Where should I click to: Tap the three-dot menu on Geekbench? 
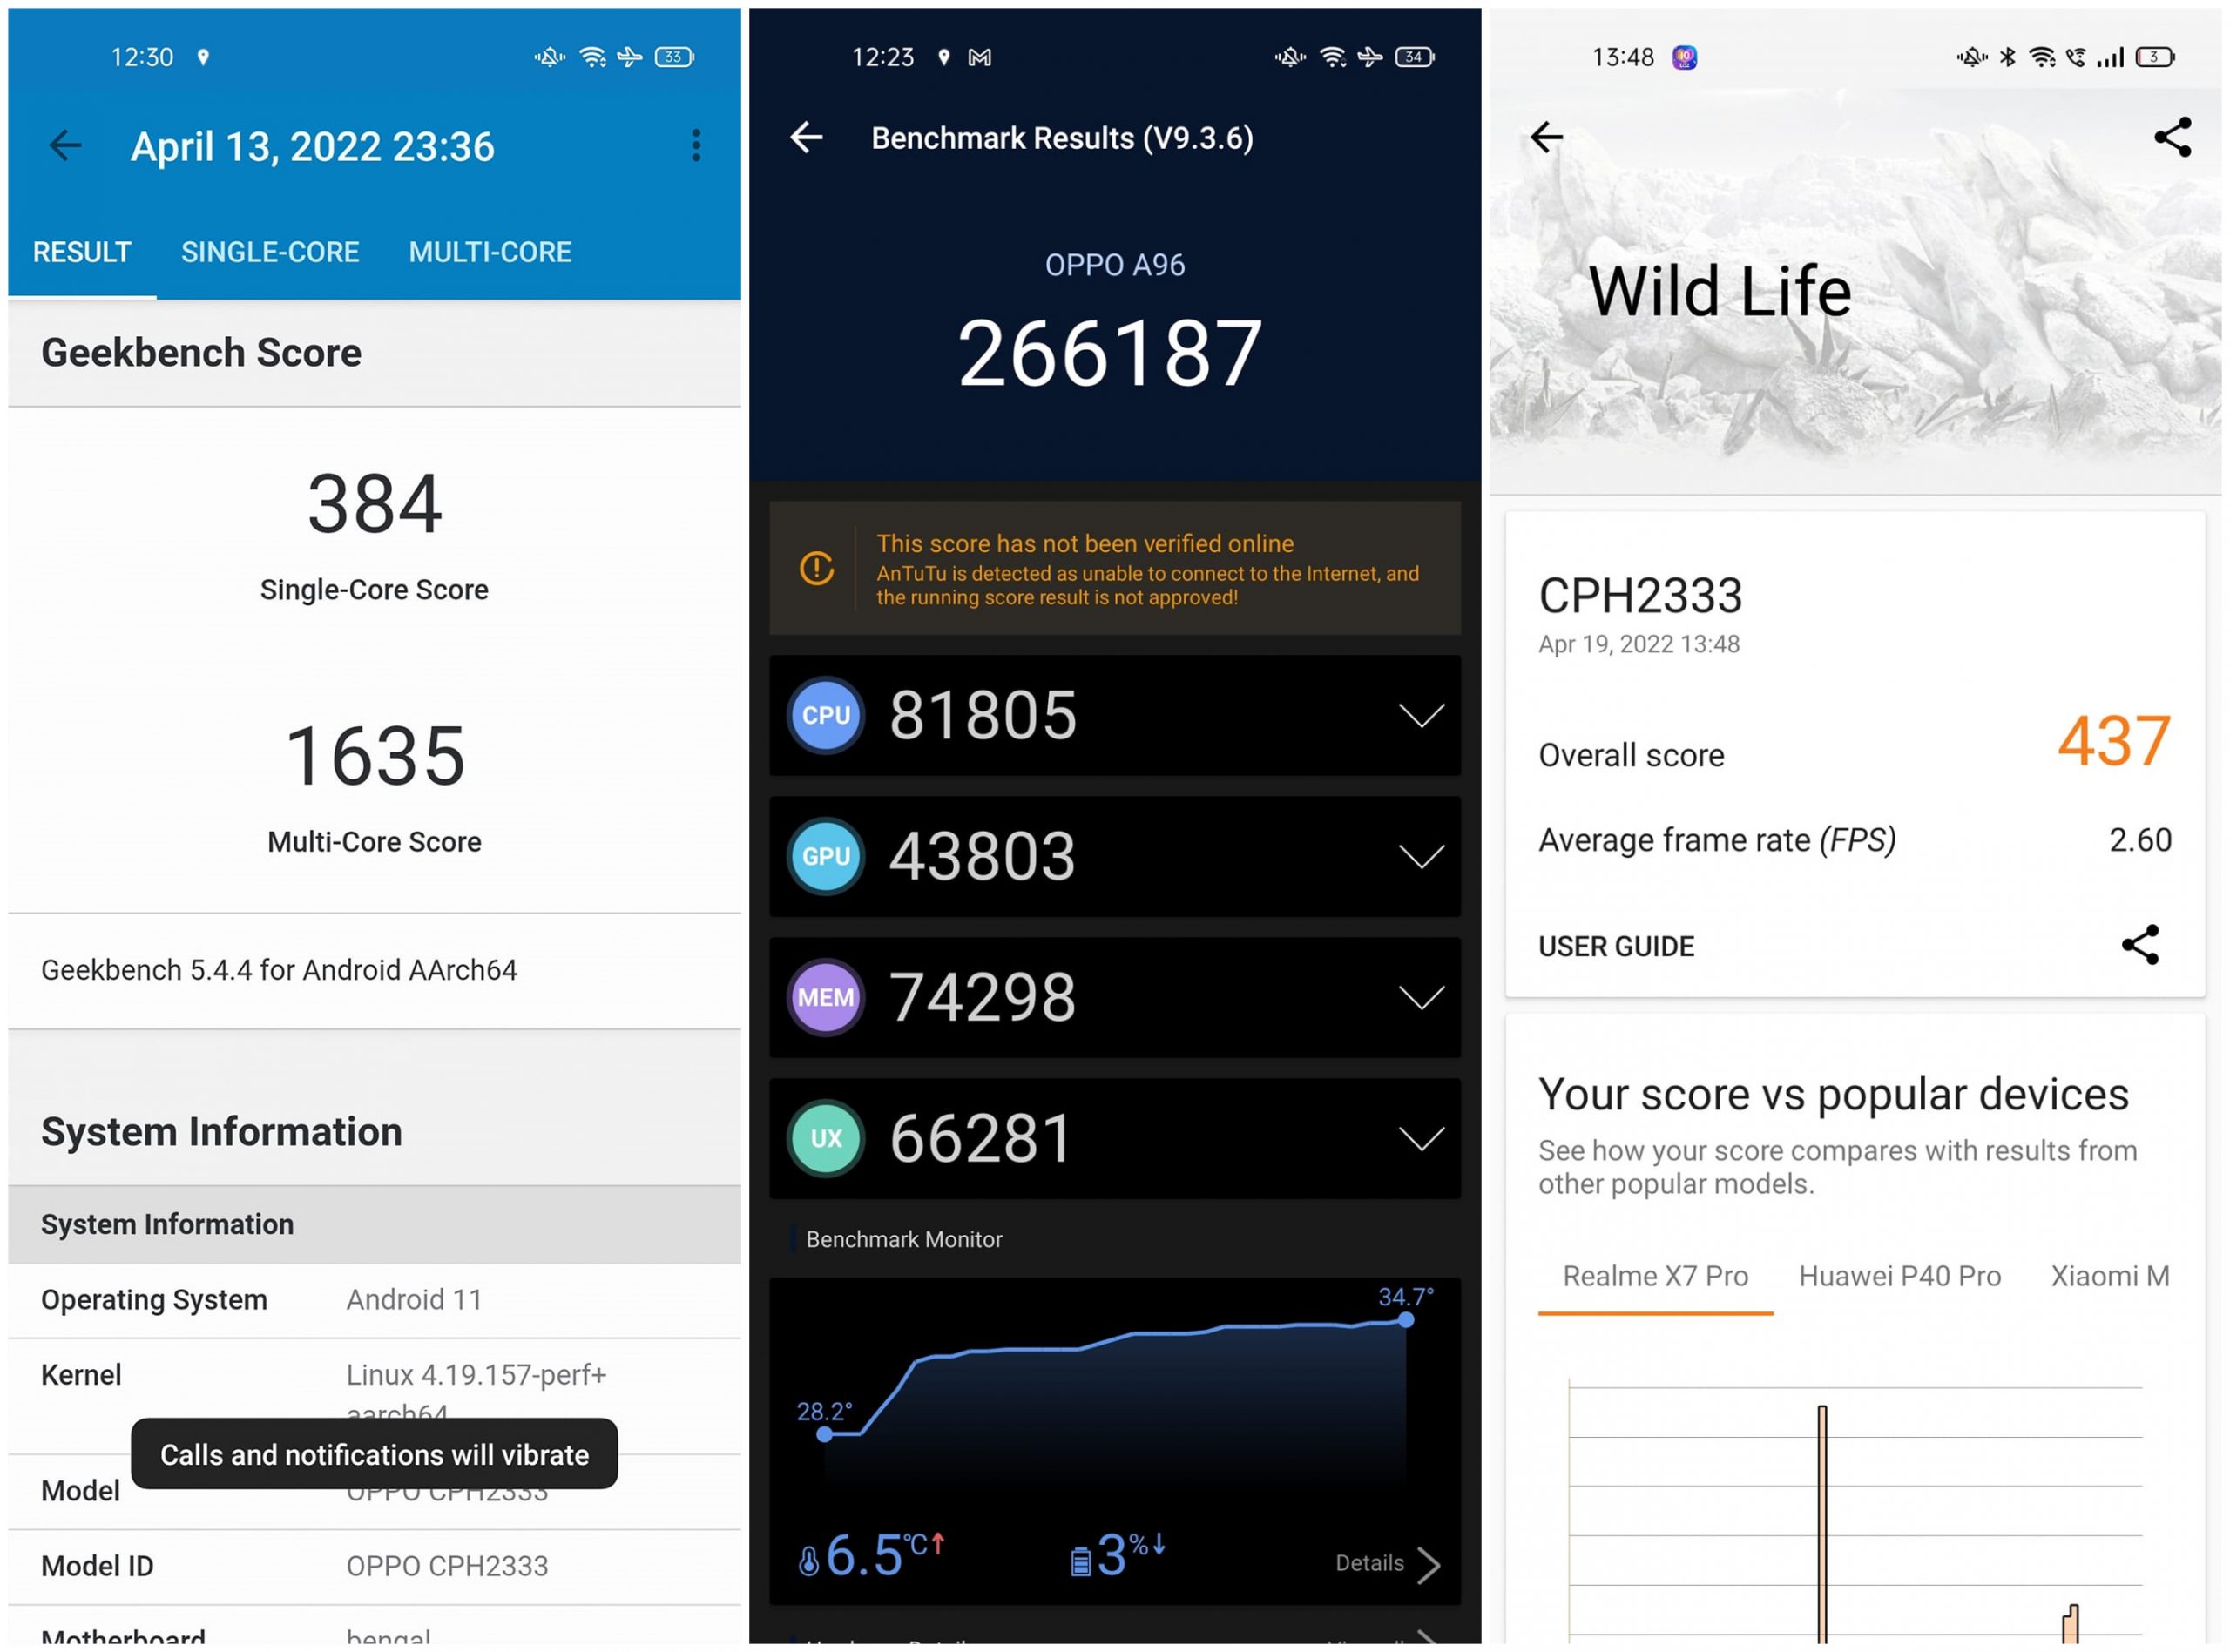coord(696,144)
